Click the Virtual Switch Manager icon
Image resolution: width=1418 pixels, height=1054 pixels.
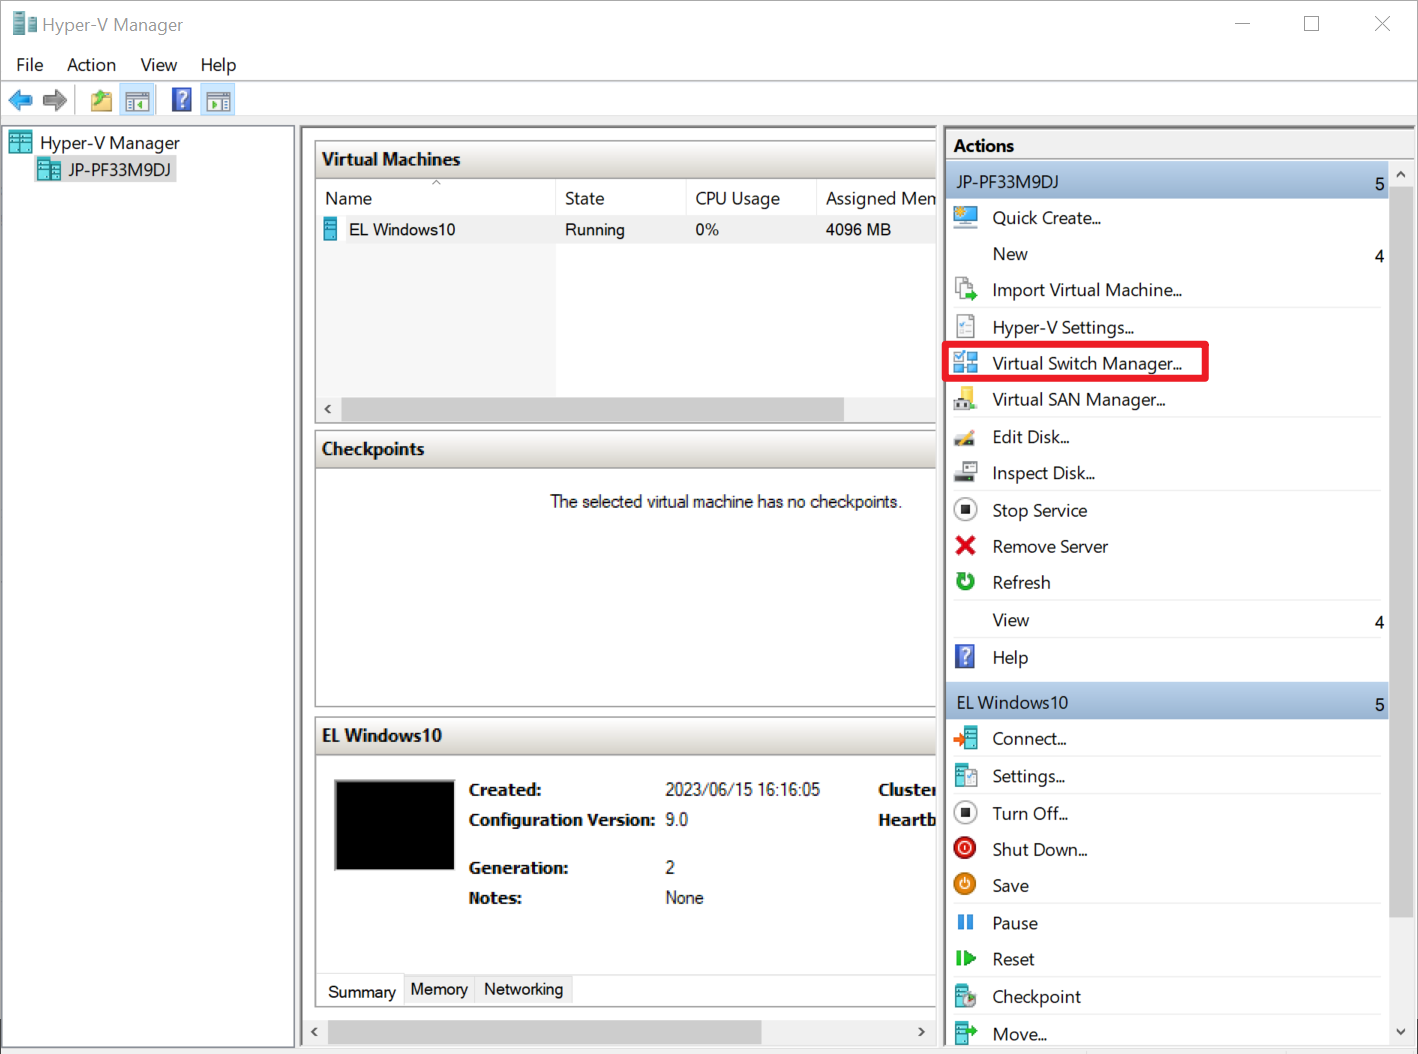[x=965, y=362]
